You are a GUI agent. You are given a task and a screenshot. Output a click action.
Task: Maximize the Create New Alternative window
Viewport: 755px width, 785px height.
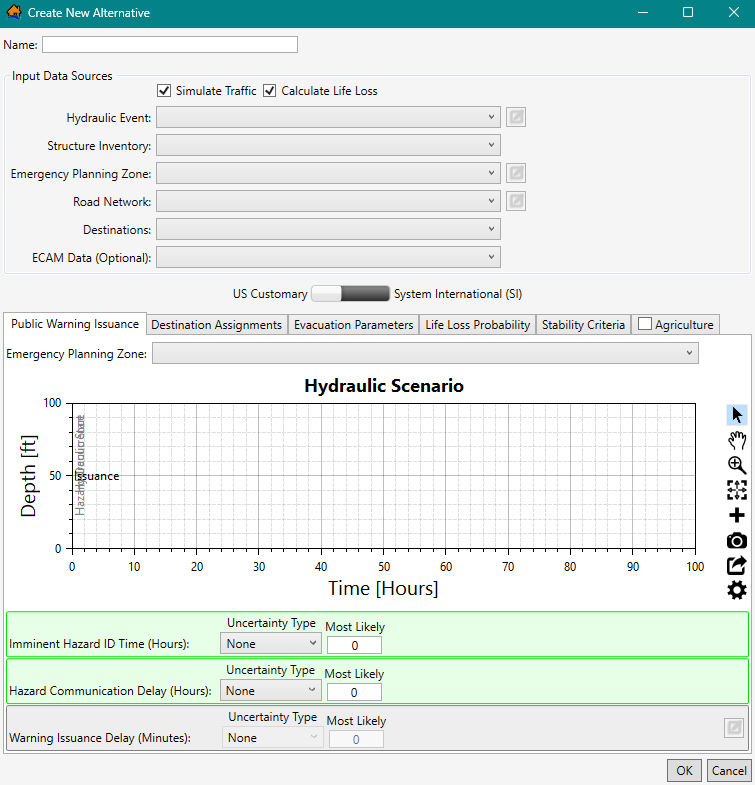[688, 13]
